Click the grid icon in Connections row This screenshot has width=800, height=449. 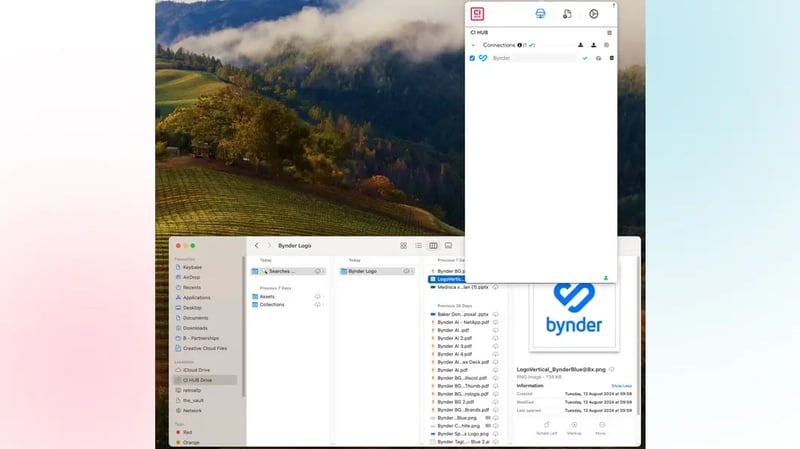[606, 45]
